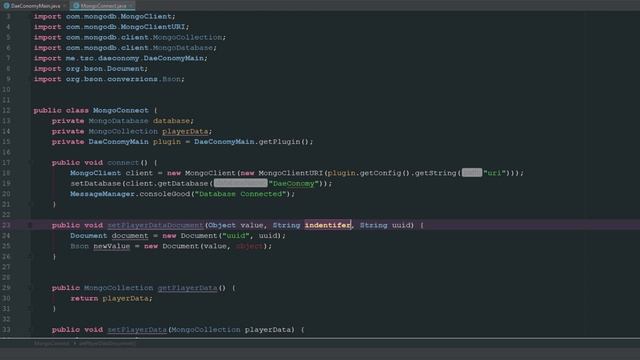
Task: Click the class icon on MongoConnect.java tab
Action: click(76, 6)
